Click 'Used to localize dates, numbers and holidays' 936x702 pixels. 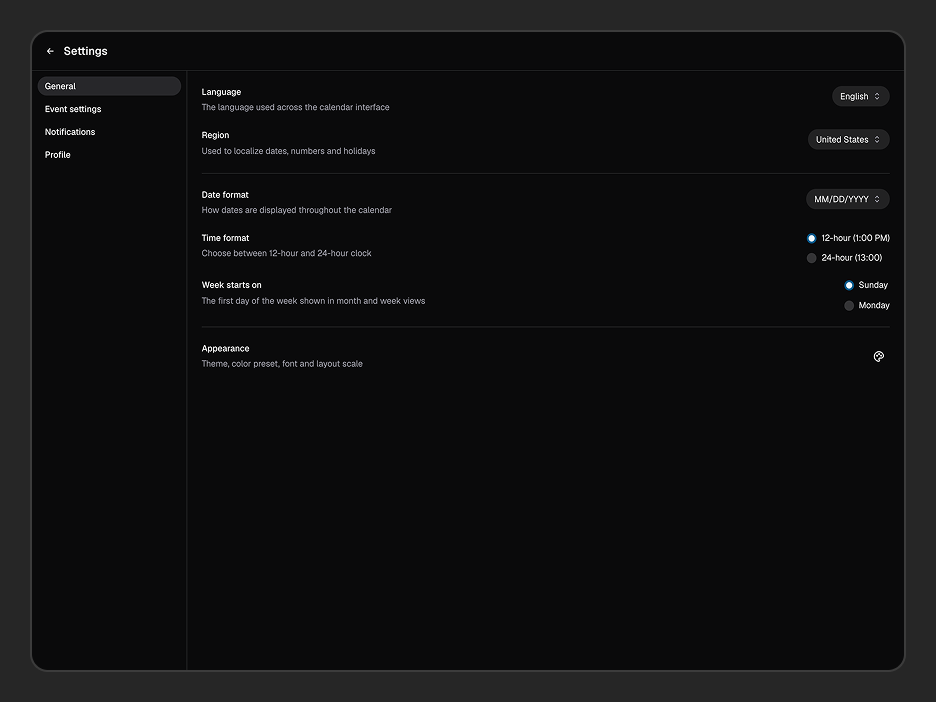(288, 151)
